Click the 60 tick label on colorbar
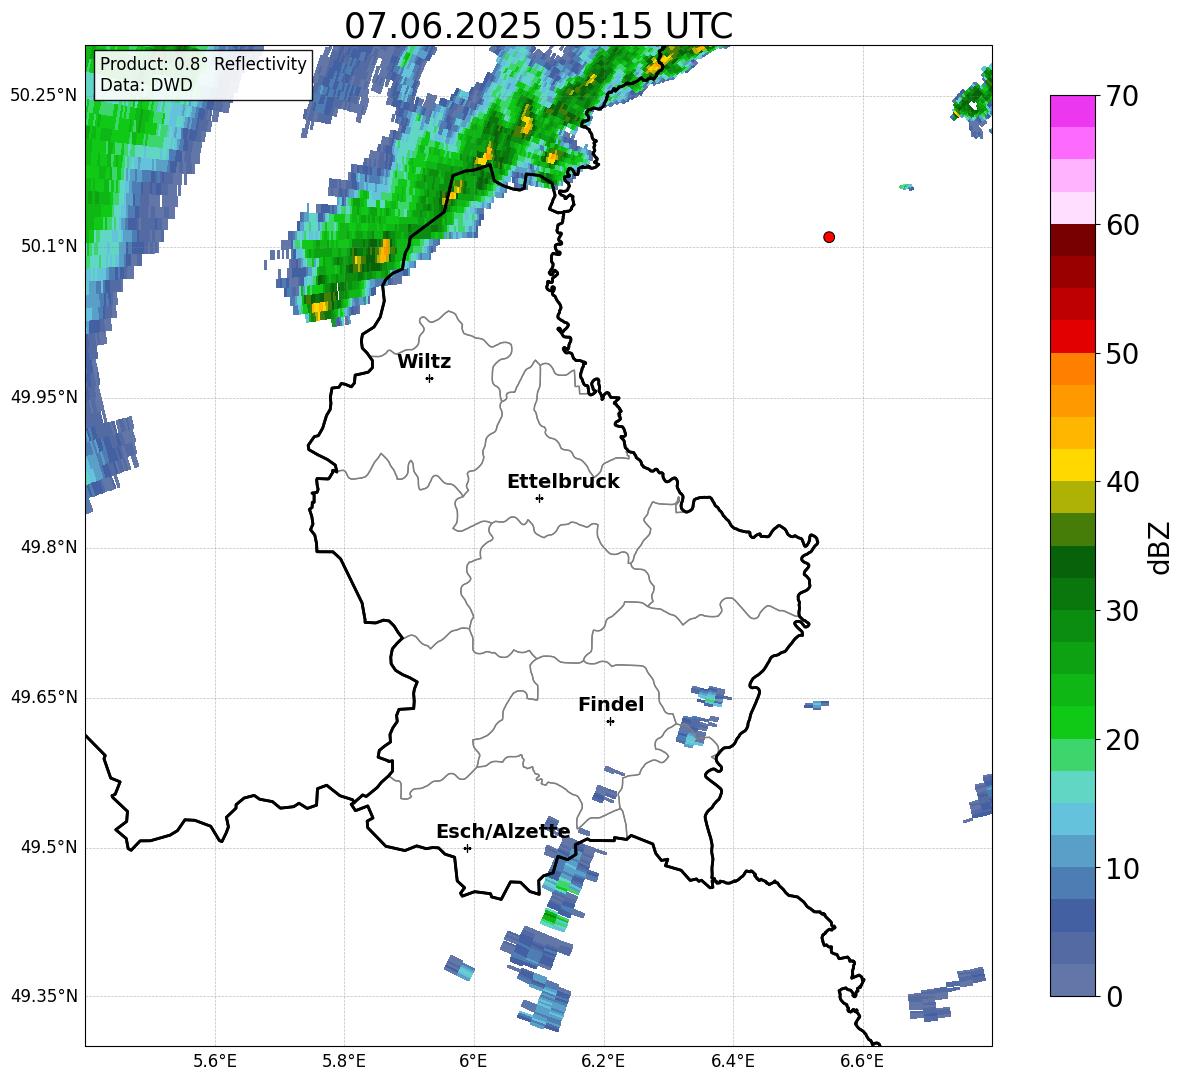Image resolution: width=1184 pixels, height=1081 pixels. 1122,225
